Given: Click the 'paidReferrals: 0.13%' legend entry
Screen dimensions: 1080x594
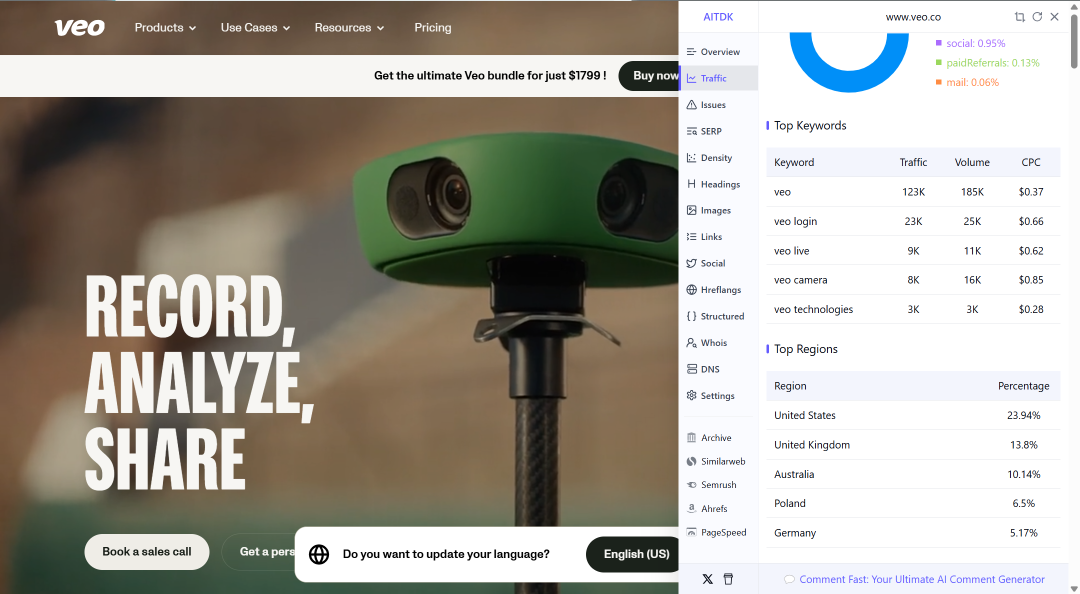Looking at the screenshot, I should (x=987, y=63).
